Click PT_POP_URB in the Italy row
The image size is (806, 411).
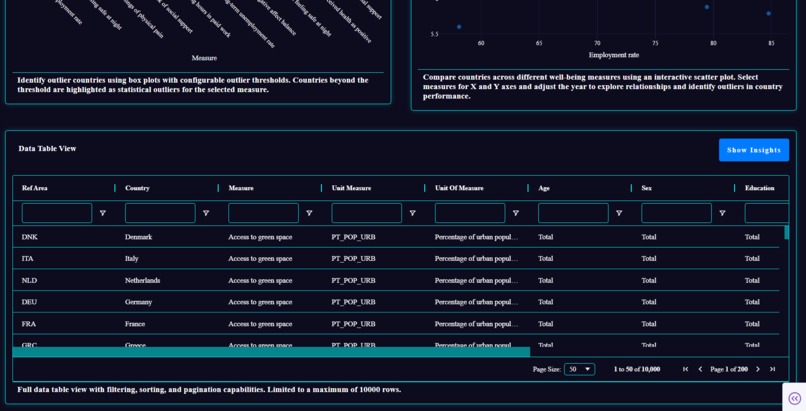pyautogui.click(x=353, y=258)
